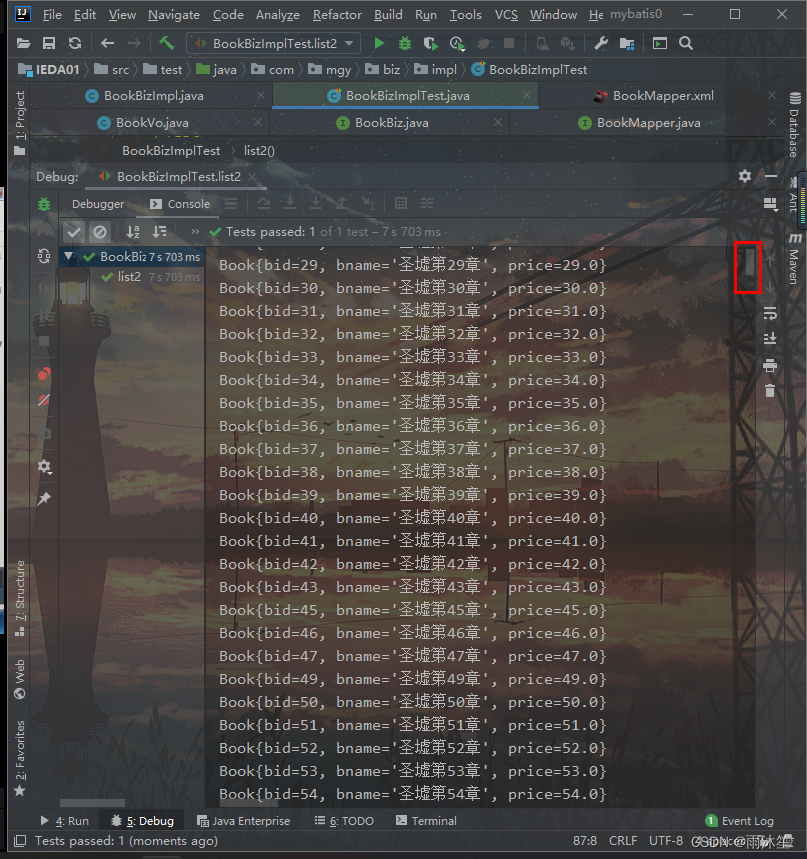This screenshot has width=807, height=859.
Task: Open the Database tool window
Action: [x=794, y=125]
